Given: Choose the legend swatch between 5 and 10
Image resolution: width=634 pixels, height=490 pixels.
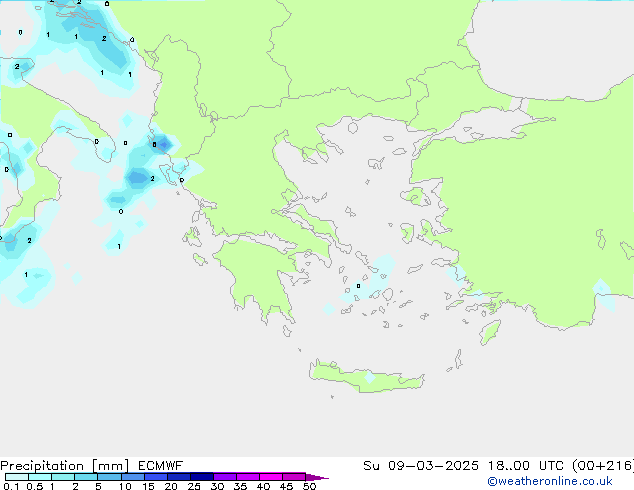Looking at the screenshot, I should (109, 477).
